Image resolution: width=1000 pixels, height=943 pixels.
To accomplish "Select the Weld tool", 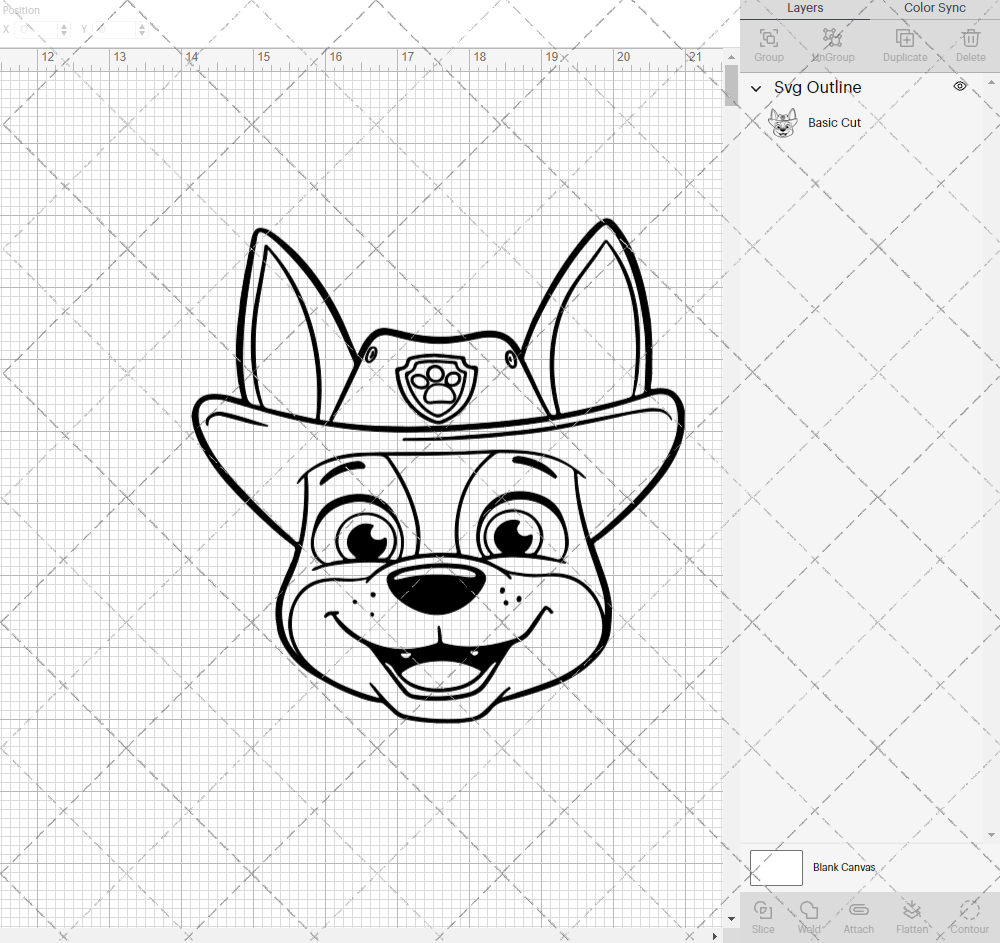I will pos(809,915).
